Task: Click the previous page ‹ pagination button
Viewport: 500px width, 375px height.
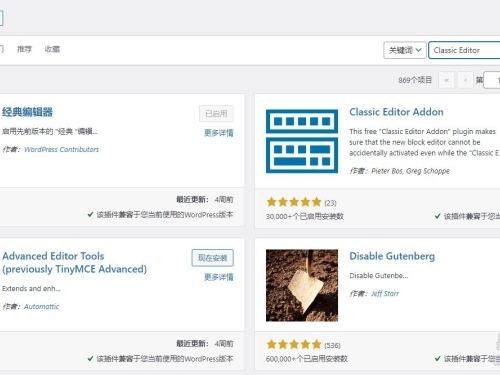Action: [x=465, y=80]
